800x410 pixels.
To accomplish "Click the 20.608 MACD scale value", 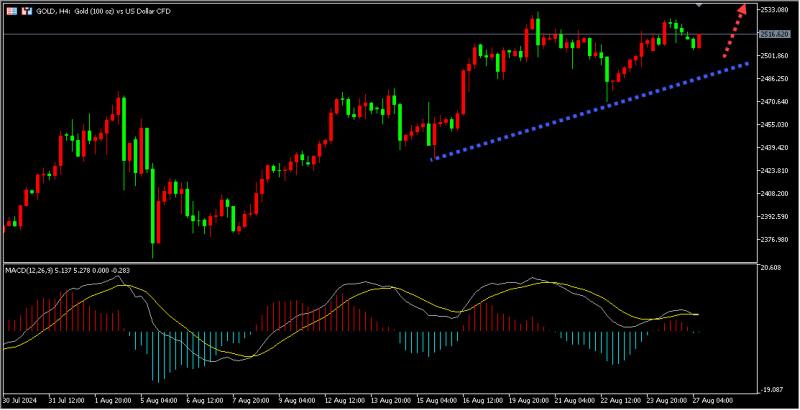I will point(769,267).
